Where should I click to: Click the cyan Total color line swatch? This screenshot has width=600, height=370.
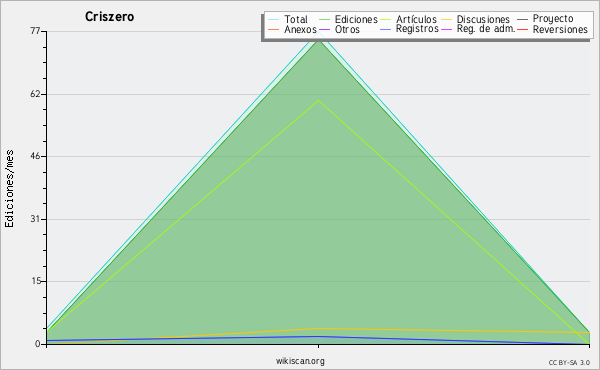[273, 20]
